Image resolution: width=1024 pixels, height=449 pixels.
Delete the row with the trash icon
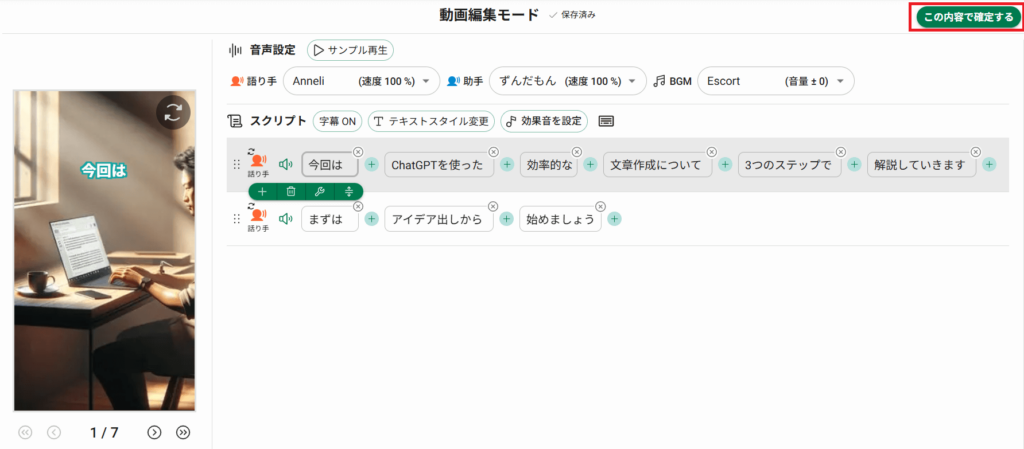[x=291, y=192]
